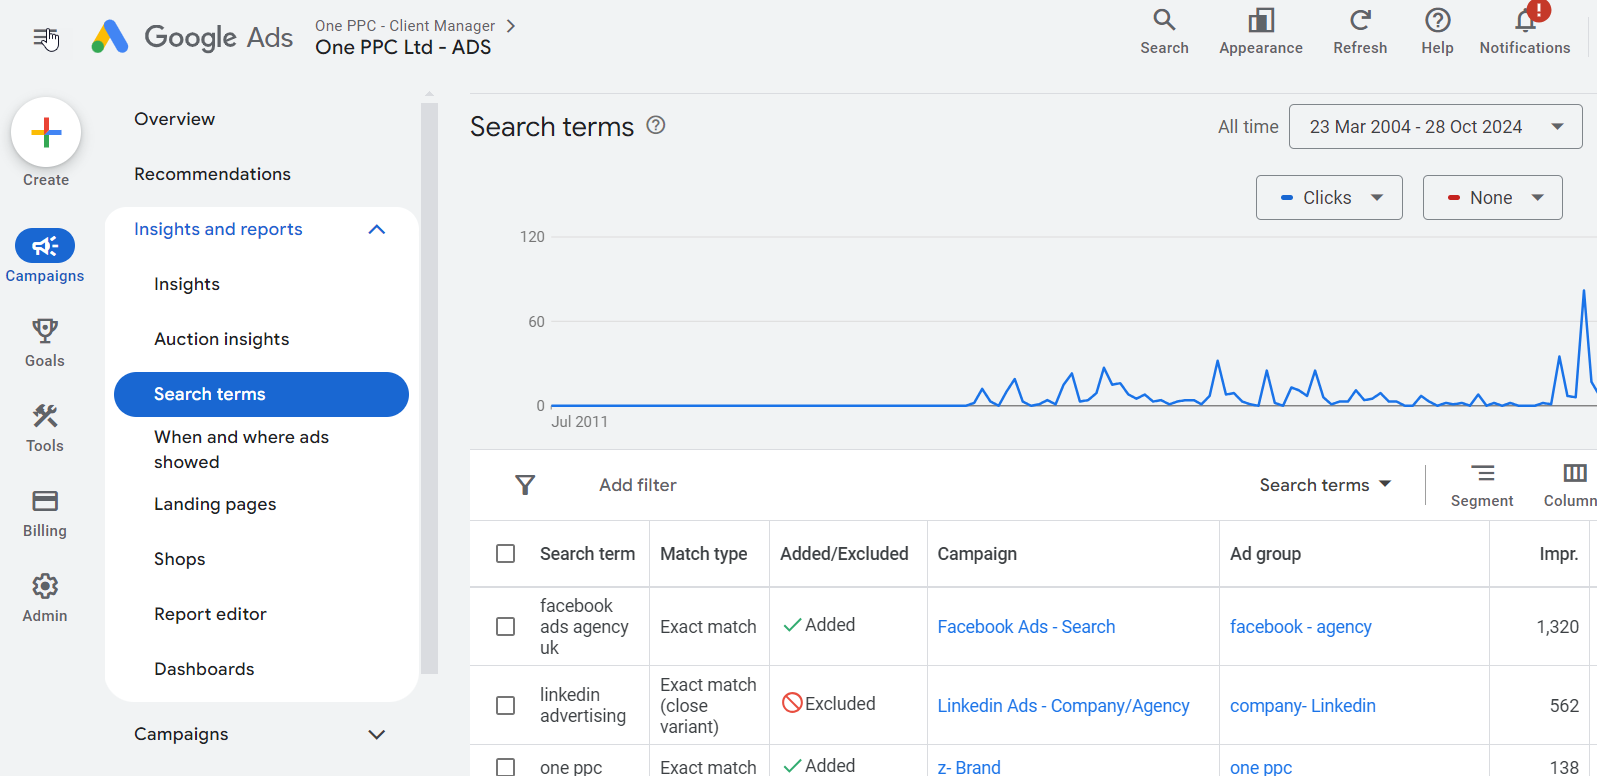Open Goals trophy icon

point(45,330)
